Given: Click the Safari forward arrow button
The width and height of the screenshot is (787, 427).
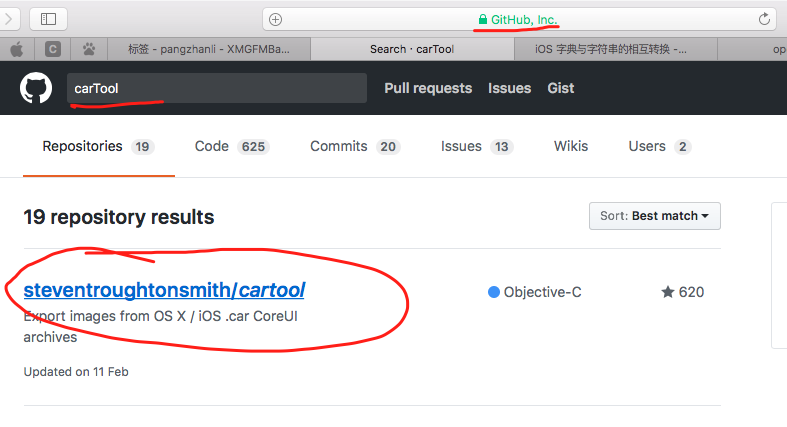Looking at the screenshot, I should point(9,19).
